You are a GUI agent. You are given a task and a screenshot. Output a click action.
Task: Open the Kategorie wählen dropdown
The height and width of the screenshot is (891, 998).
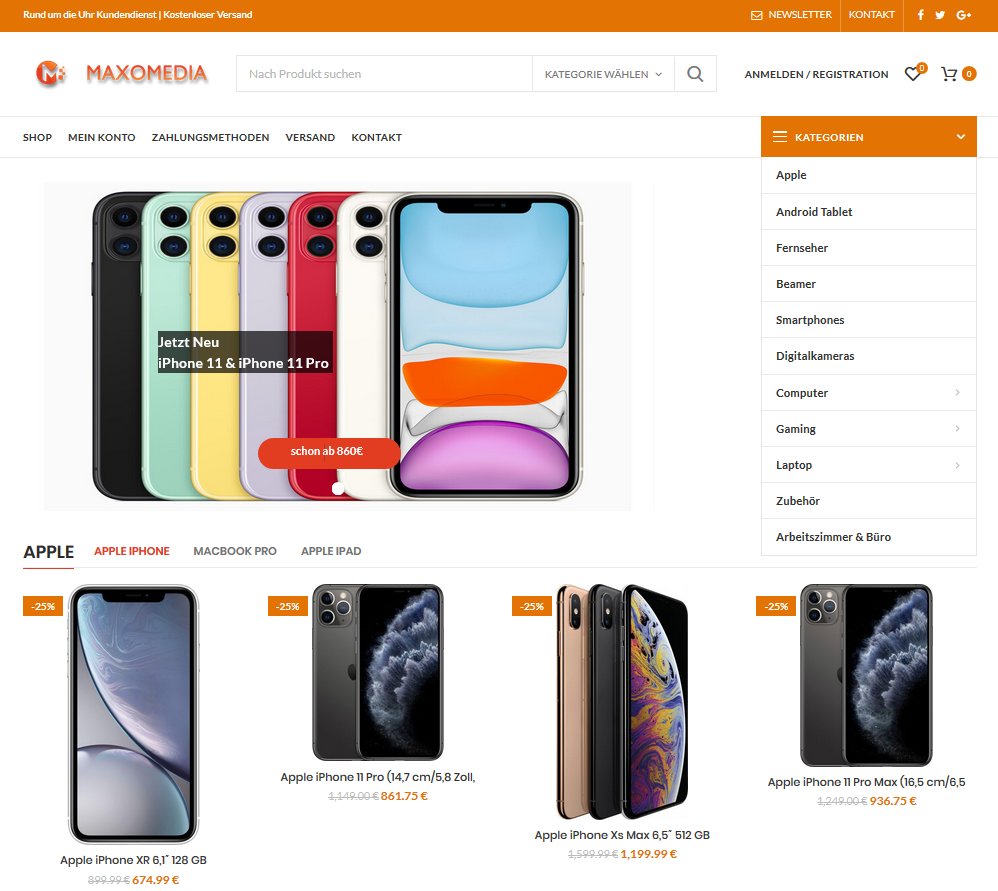coord(603,74)
